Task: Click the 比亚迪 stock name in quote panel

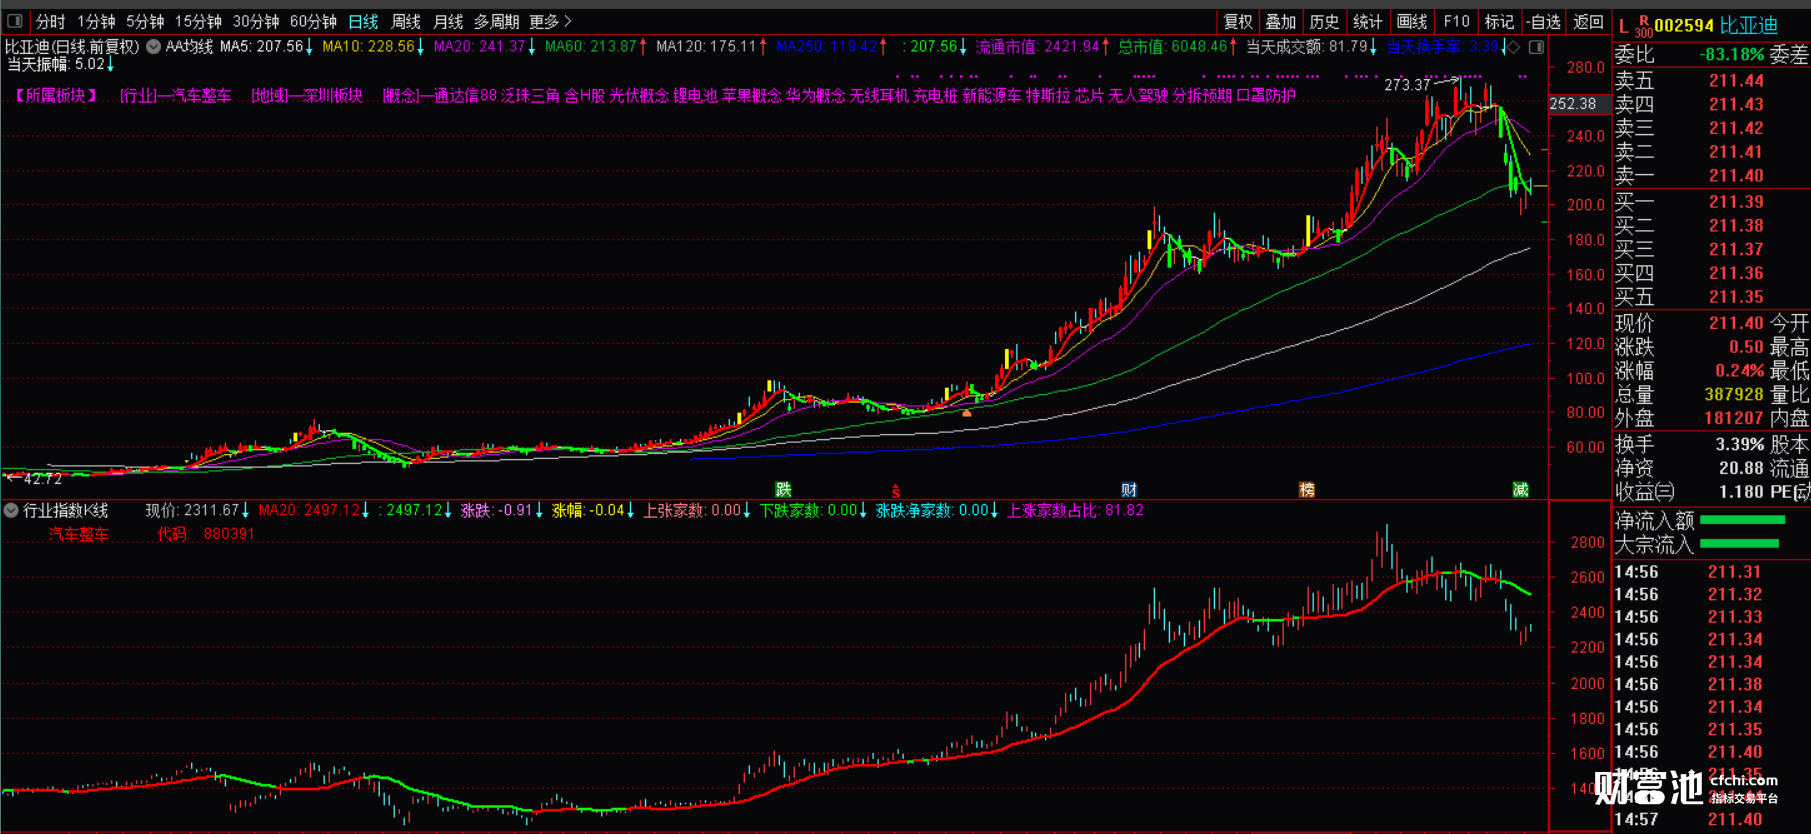Action: [x=1749, y=26]
